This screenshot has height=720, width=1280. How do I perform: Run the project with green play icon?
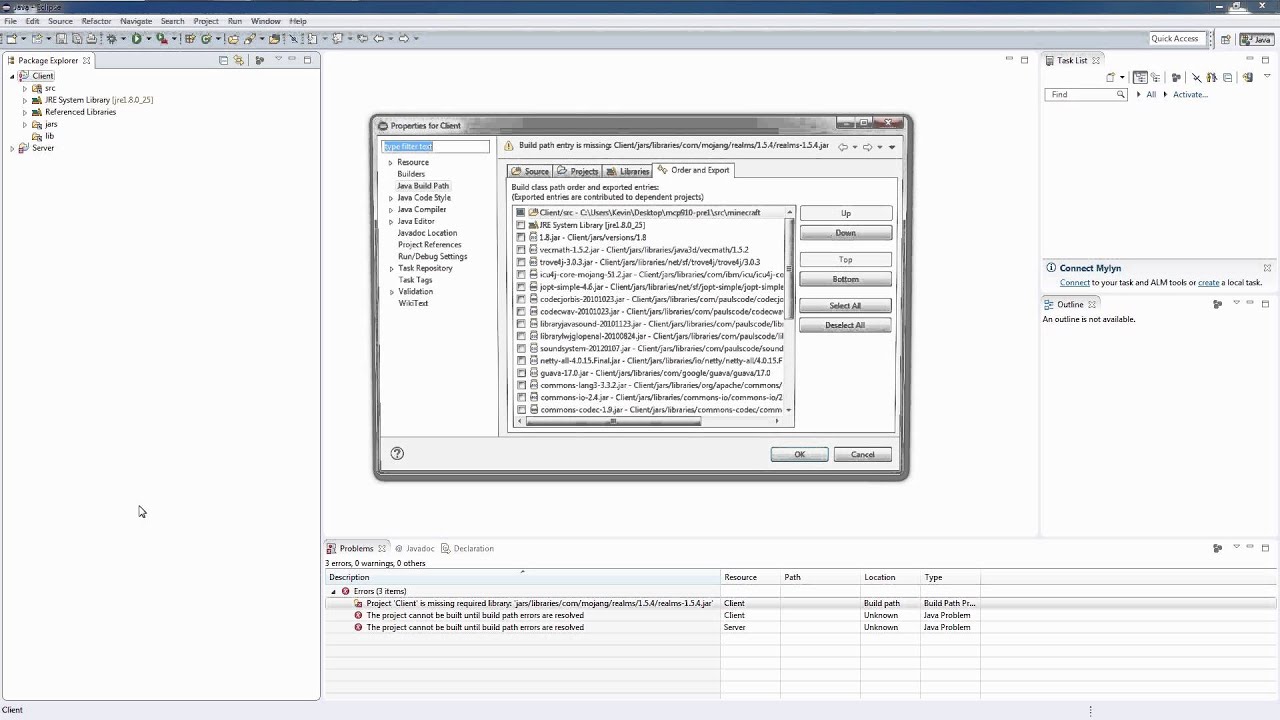click(x=136, y=39)
